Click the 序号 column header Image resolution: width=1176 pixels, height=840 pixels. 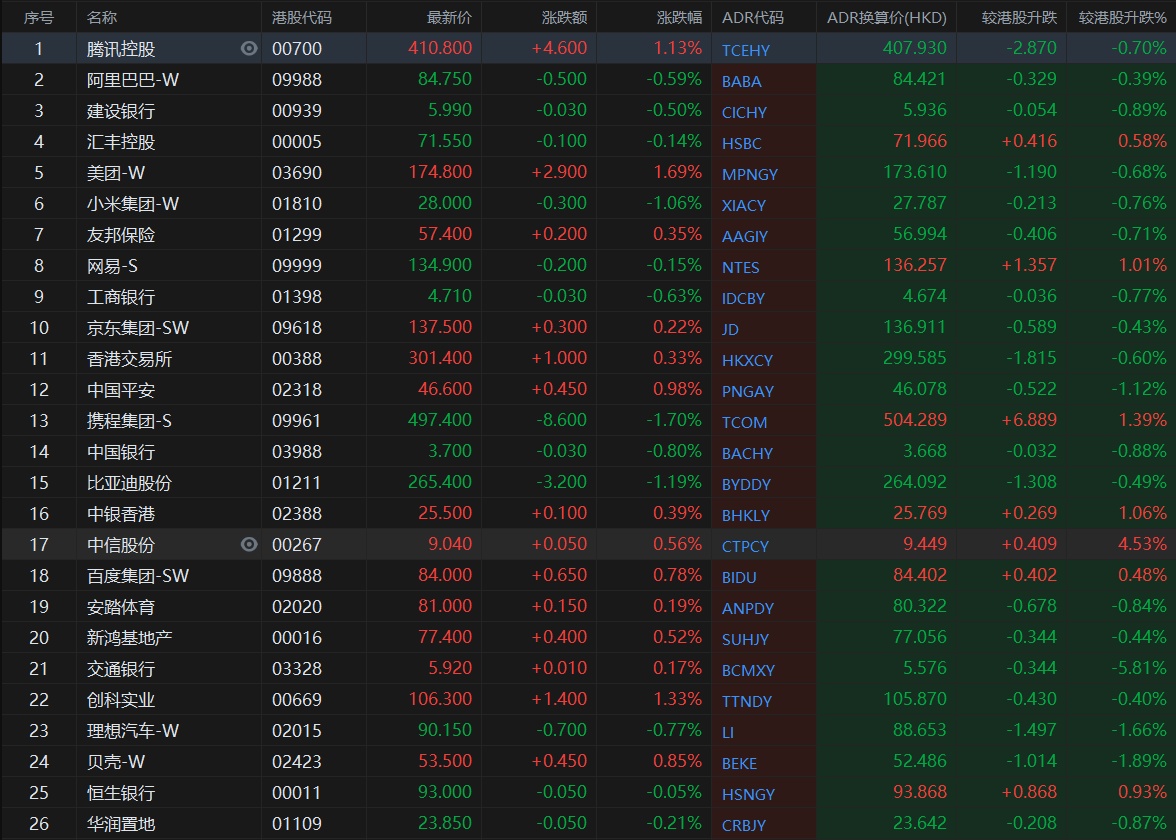(x=38, y=17)
